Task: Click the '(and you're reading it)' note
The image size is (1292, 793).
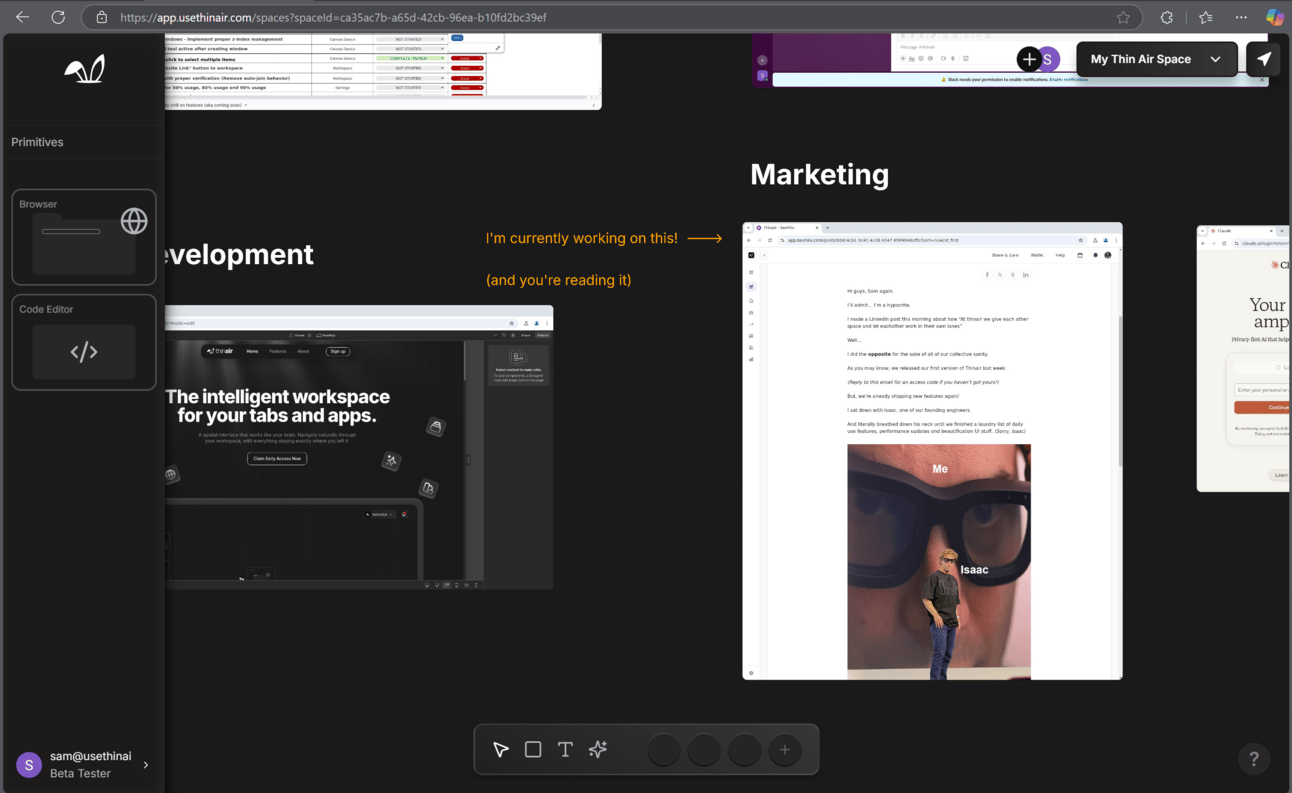Action: click(x=559, y=280)
